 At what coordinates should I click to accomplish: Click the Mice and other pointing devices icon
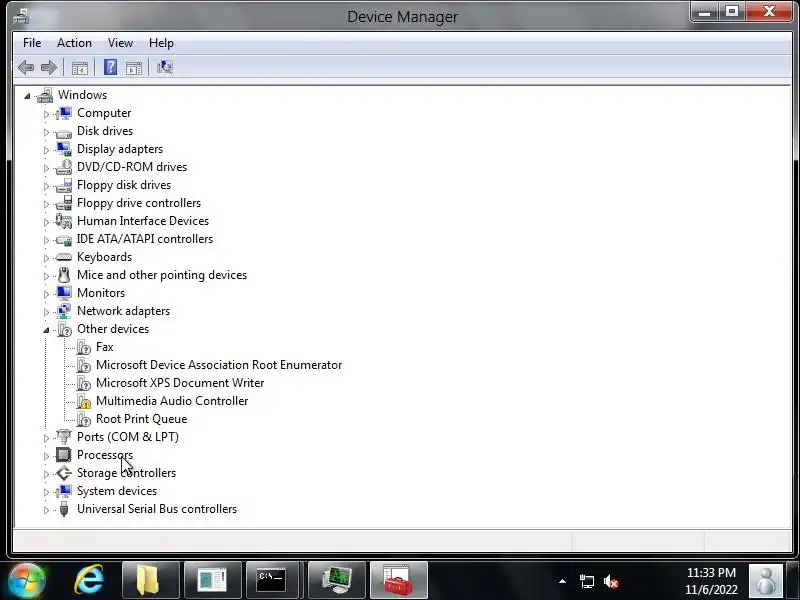coord(64,275)
